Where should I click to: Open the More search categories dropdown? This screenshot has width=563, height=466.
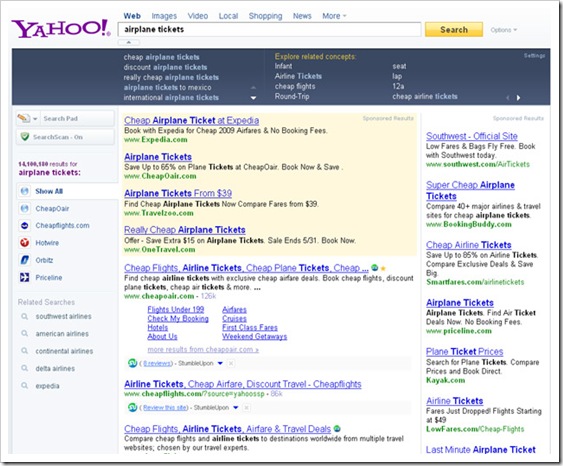click(334, 16)
